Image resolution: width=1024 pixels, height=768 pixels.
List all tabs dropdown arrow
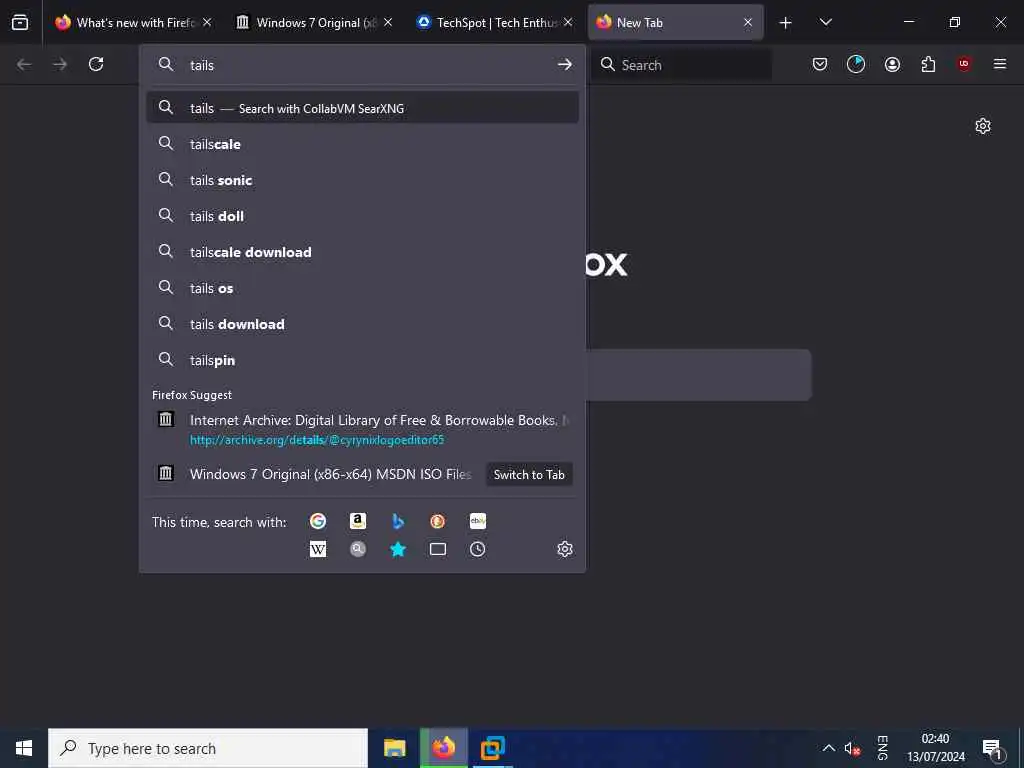point(825,23)
